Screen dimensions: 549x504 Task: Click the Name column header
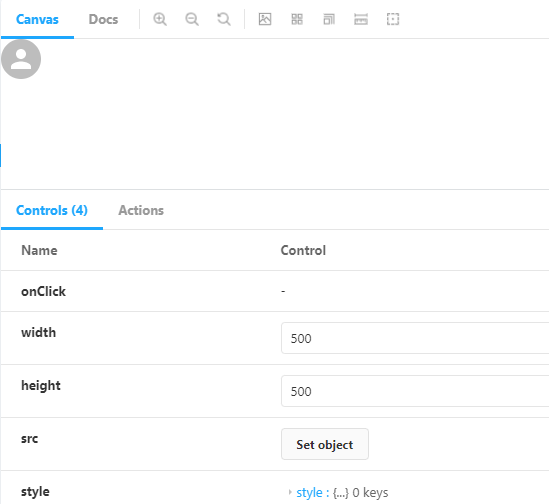[39, 250]
